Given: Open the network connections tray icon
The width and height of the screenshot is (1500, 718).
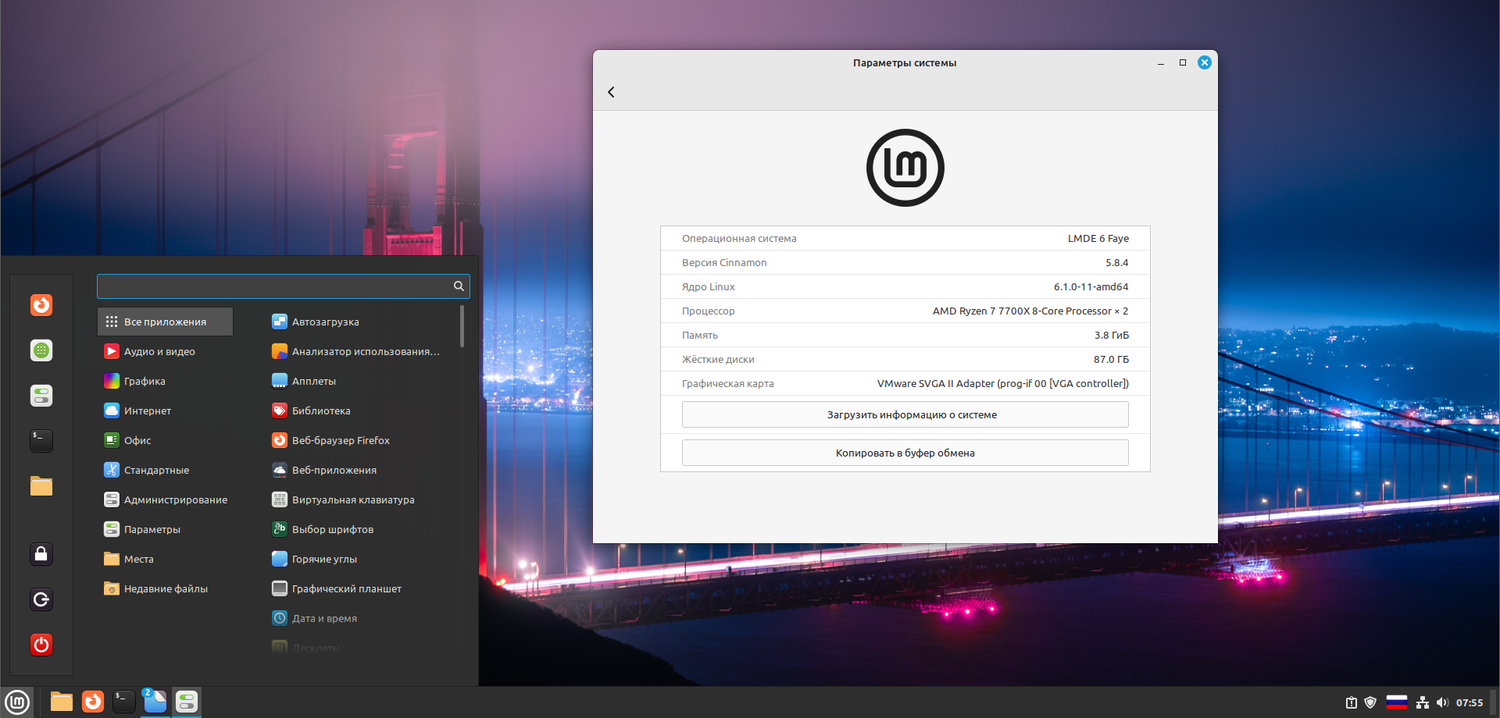Looking at the screenshot, I should (x=1422, y=702).
